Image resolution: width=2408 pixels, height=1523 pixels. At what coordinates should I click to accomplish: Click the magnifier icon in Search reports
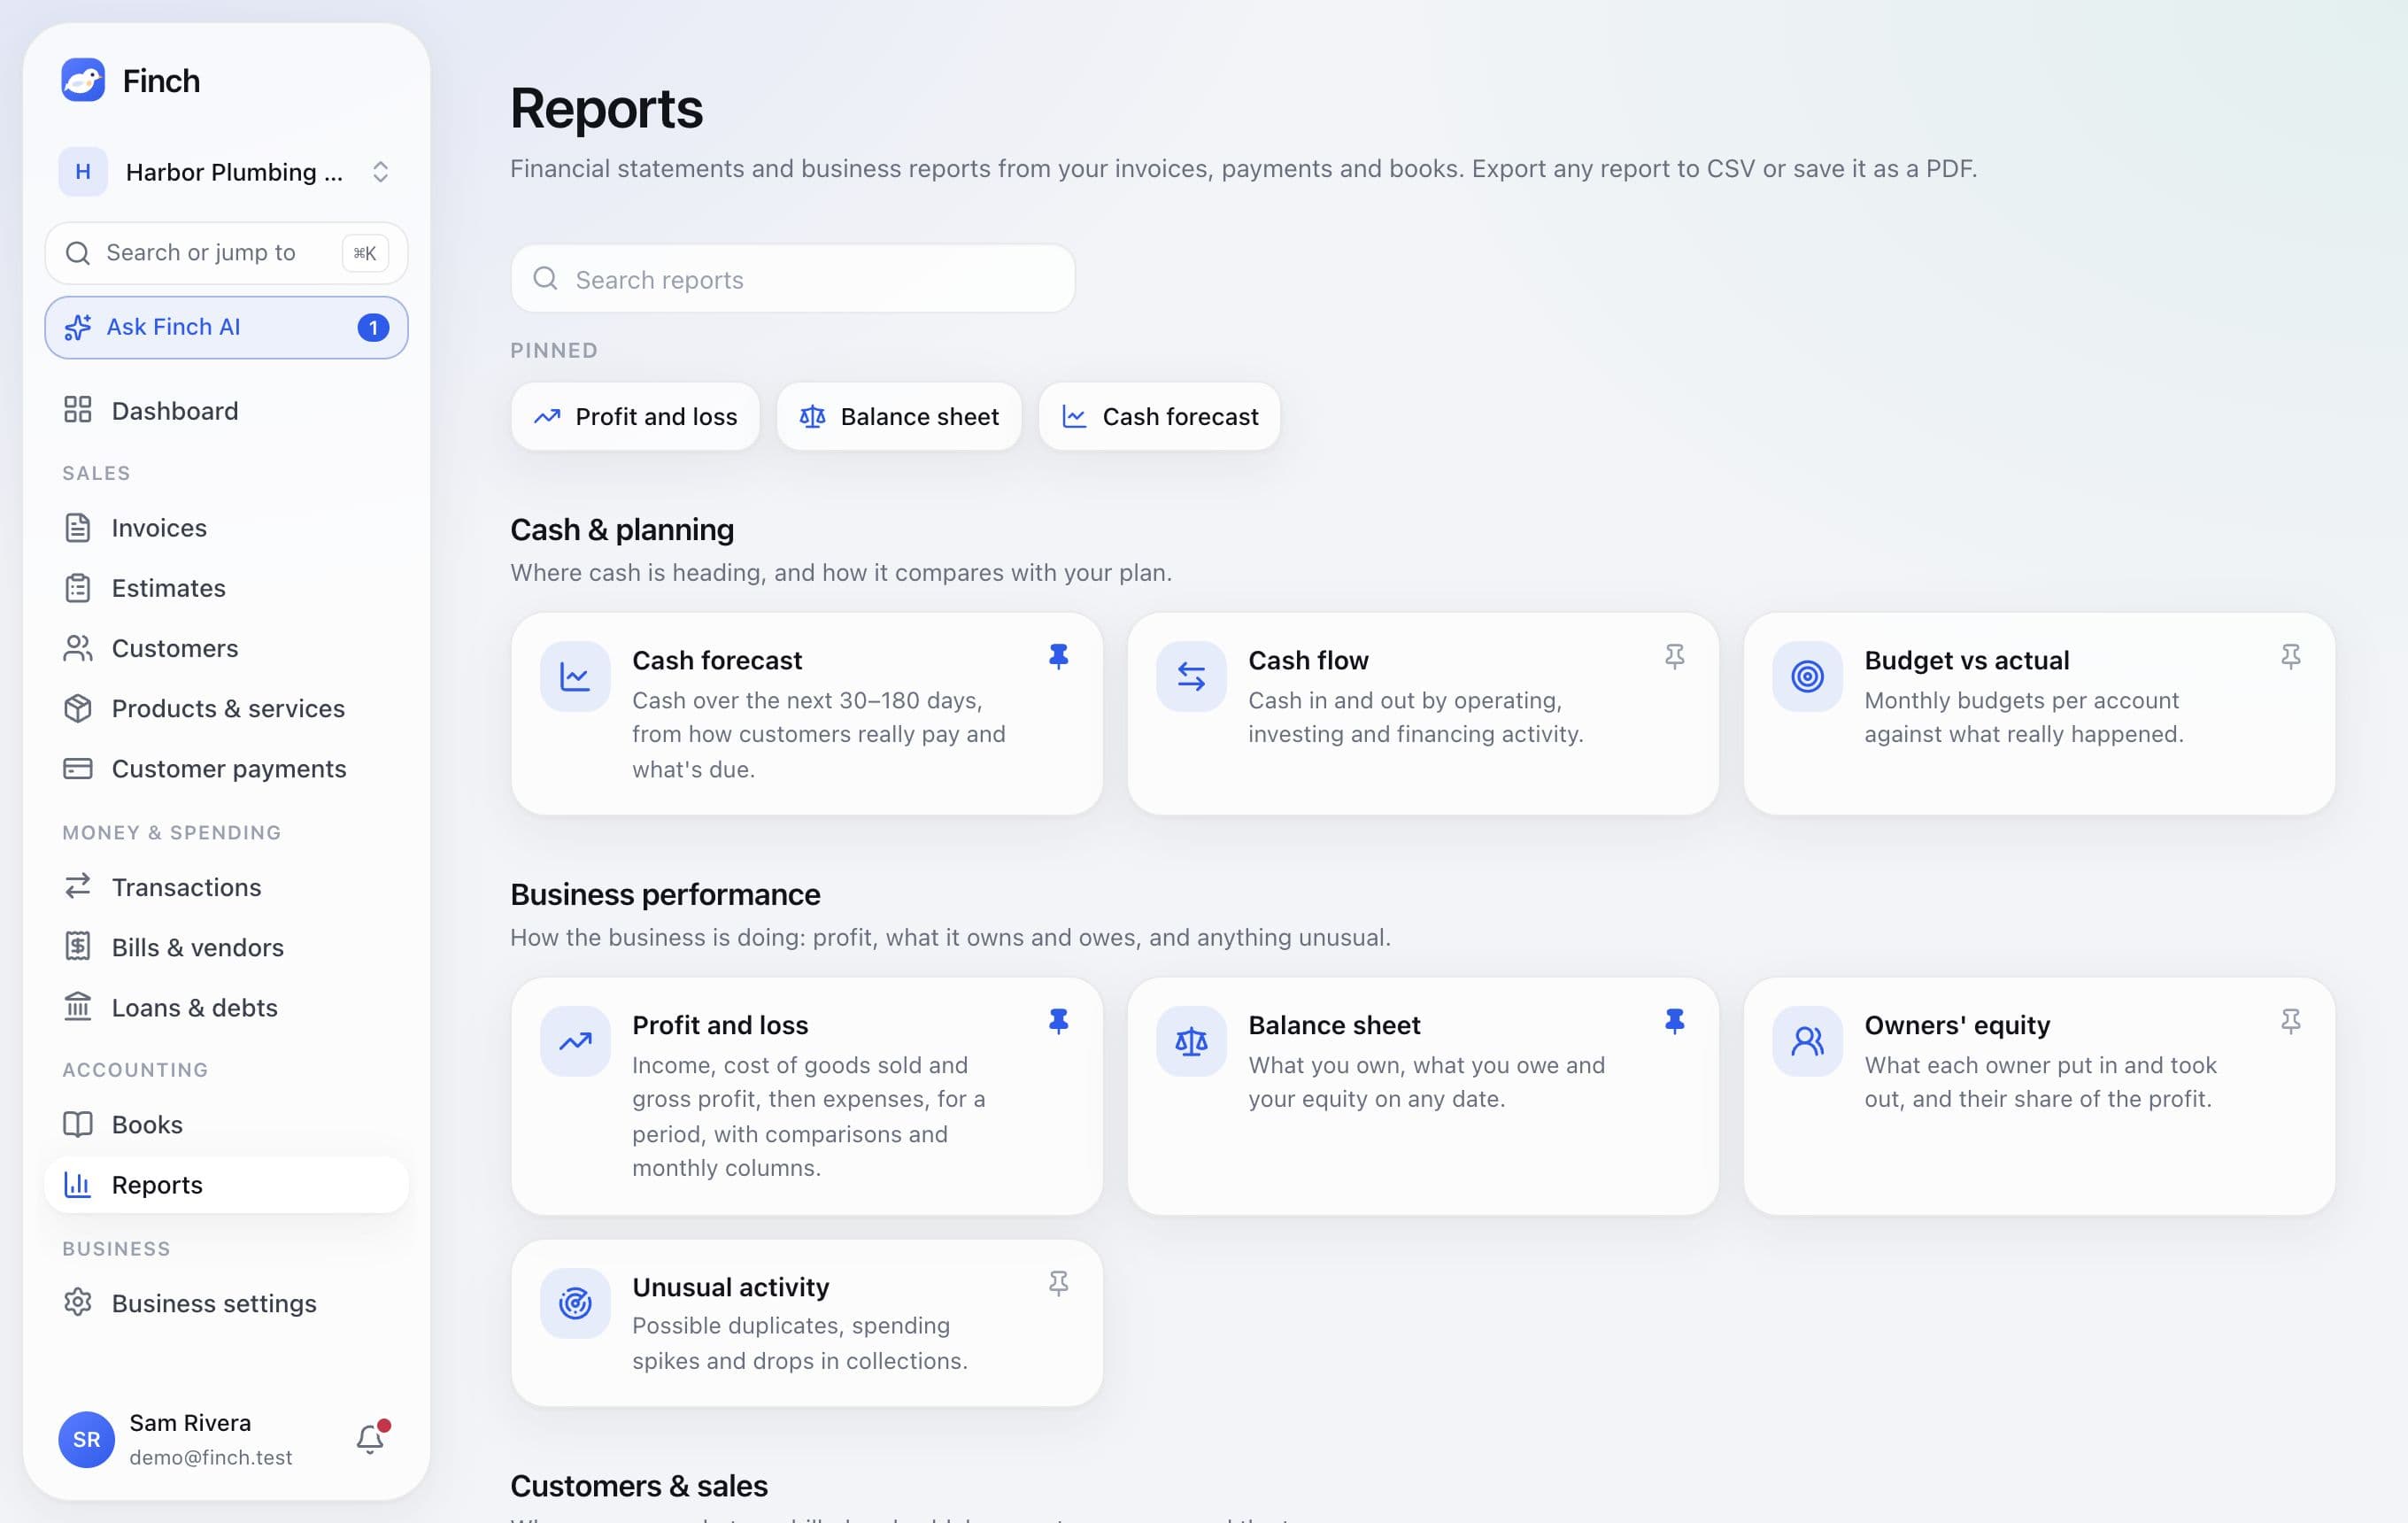(545, 279)
